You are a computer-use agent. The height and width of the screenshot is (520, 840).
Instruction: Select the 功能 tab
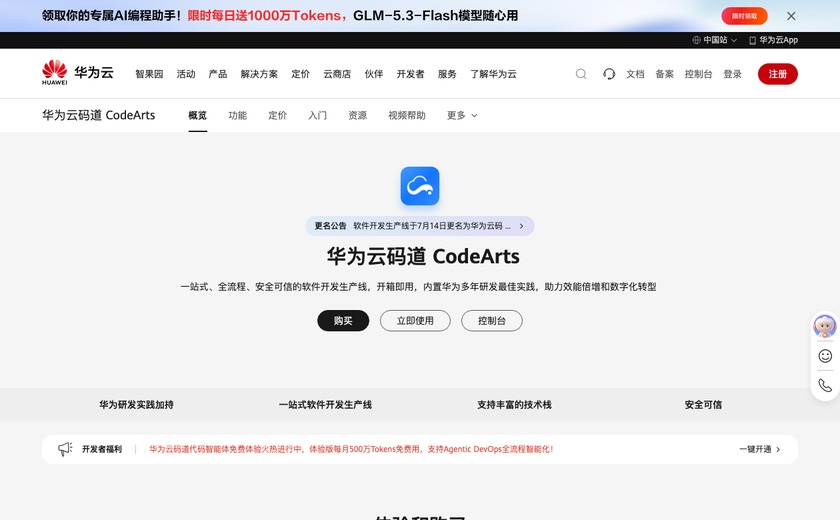pyautogui.click(x=237, y=115)
